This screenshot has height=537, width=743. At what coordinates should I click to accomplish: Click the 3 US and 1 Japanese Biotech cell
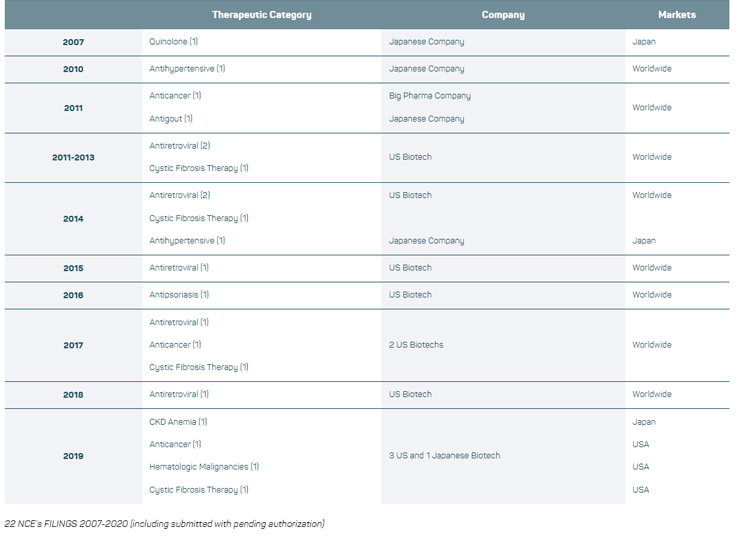pyautogui.click(x=444, y=456)
